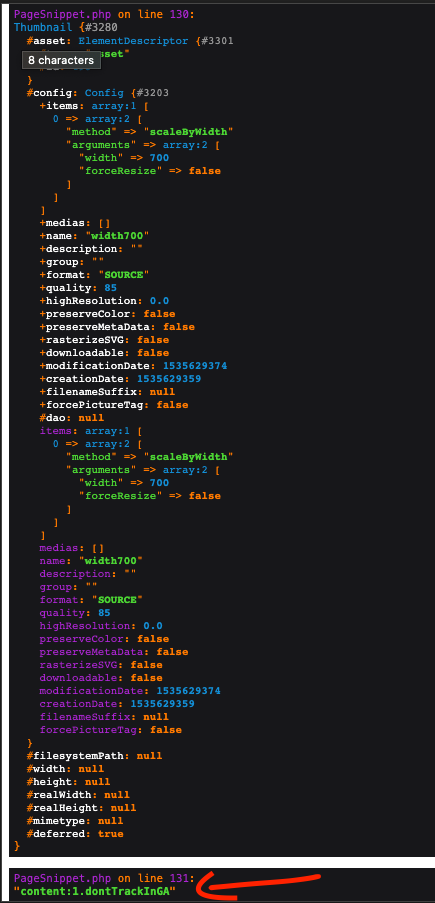
Task: Click the white "+preserveMetaData: false" line
Action: [117, 327]
